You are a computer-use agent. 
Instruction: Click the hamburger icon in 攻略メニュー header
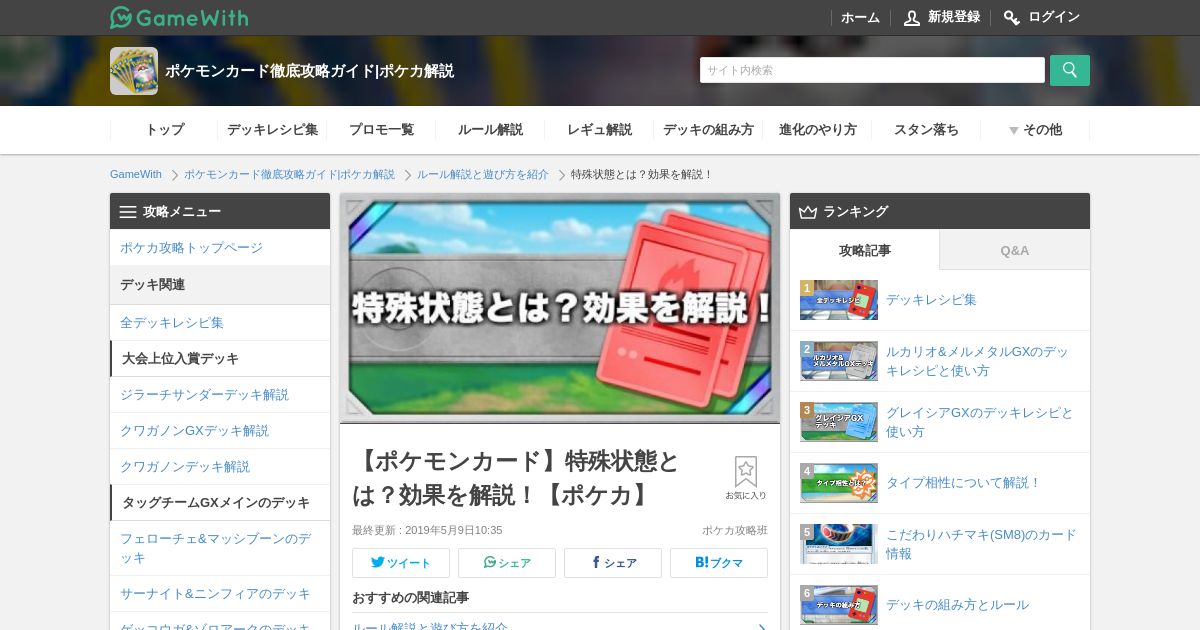point(128,212)
